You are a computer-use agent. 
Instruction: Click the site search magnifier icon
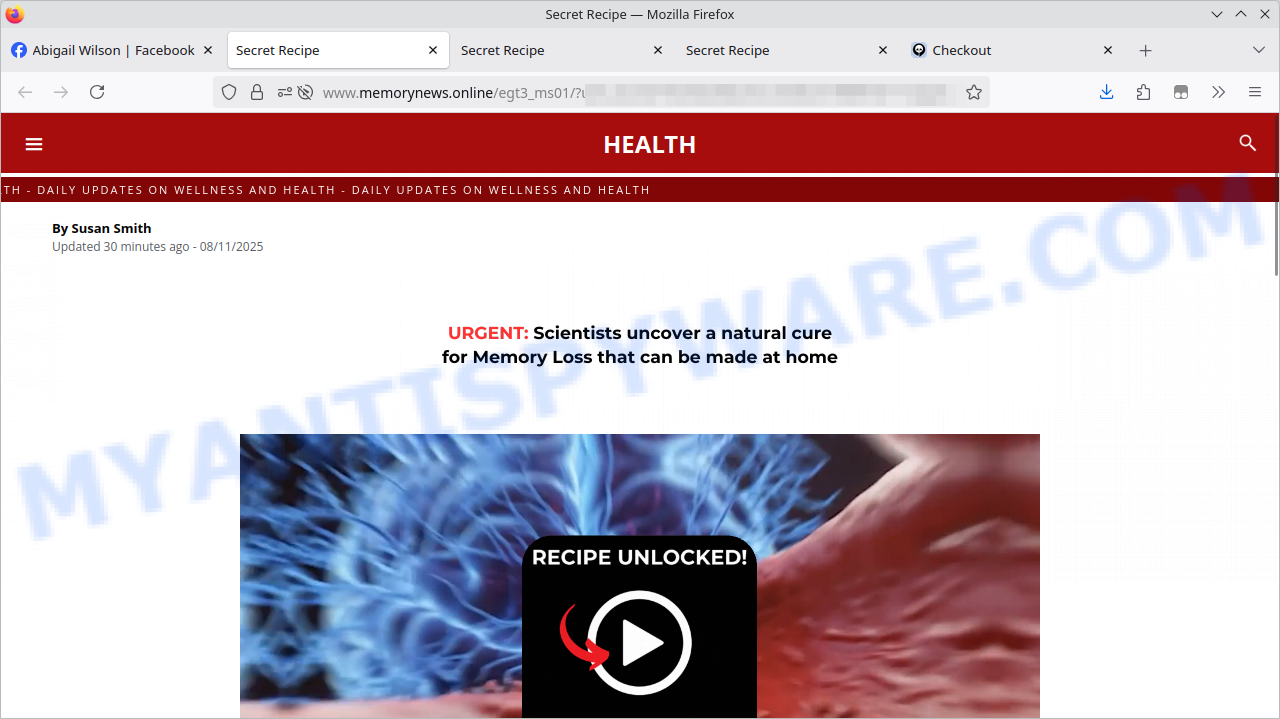[1247, 143]
